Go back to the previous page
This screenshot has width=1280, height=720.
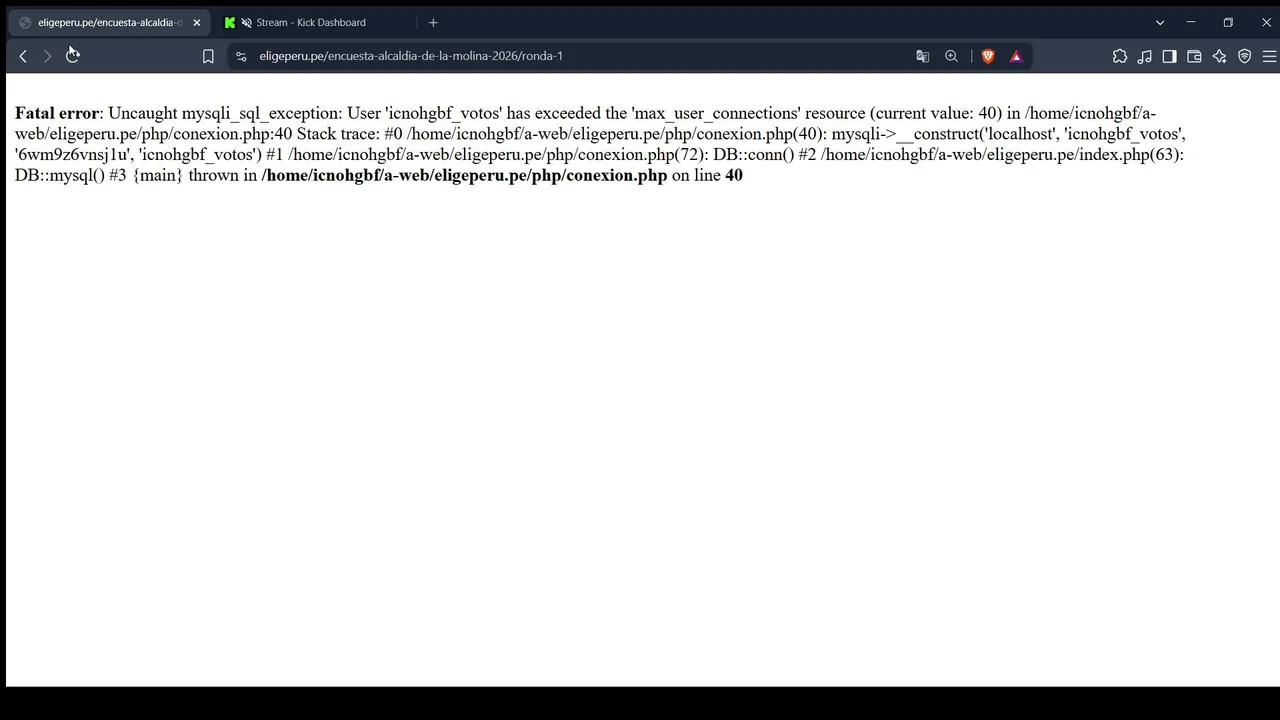pos(23,56)
